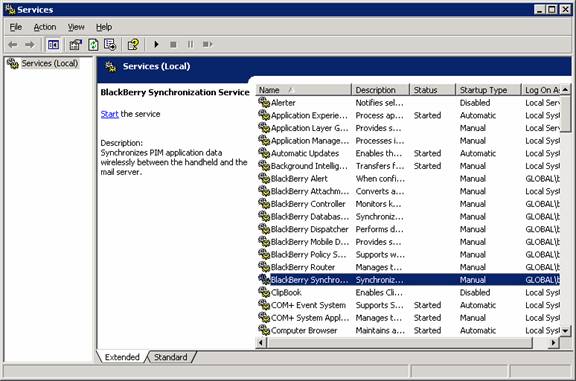Click the Started status of Automatic Updates
This screenshot has height=381, width=576.
[427, 153]
